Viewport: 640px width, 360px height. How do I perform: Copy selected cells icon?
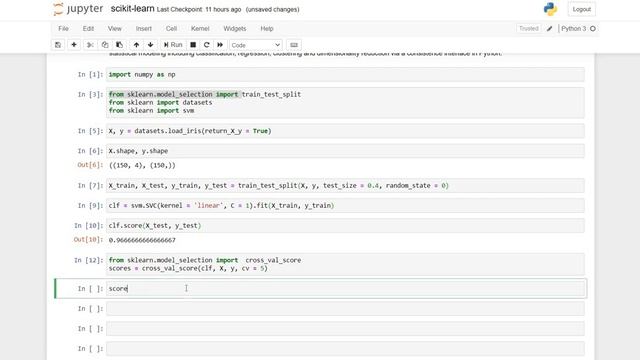[x=105, y=45]
